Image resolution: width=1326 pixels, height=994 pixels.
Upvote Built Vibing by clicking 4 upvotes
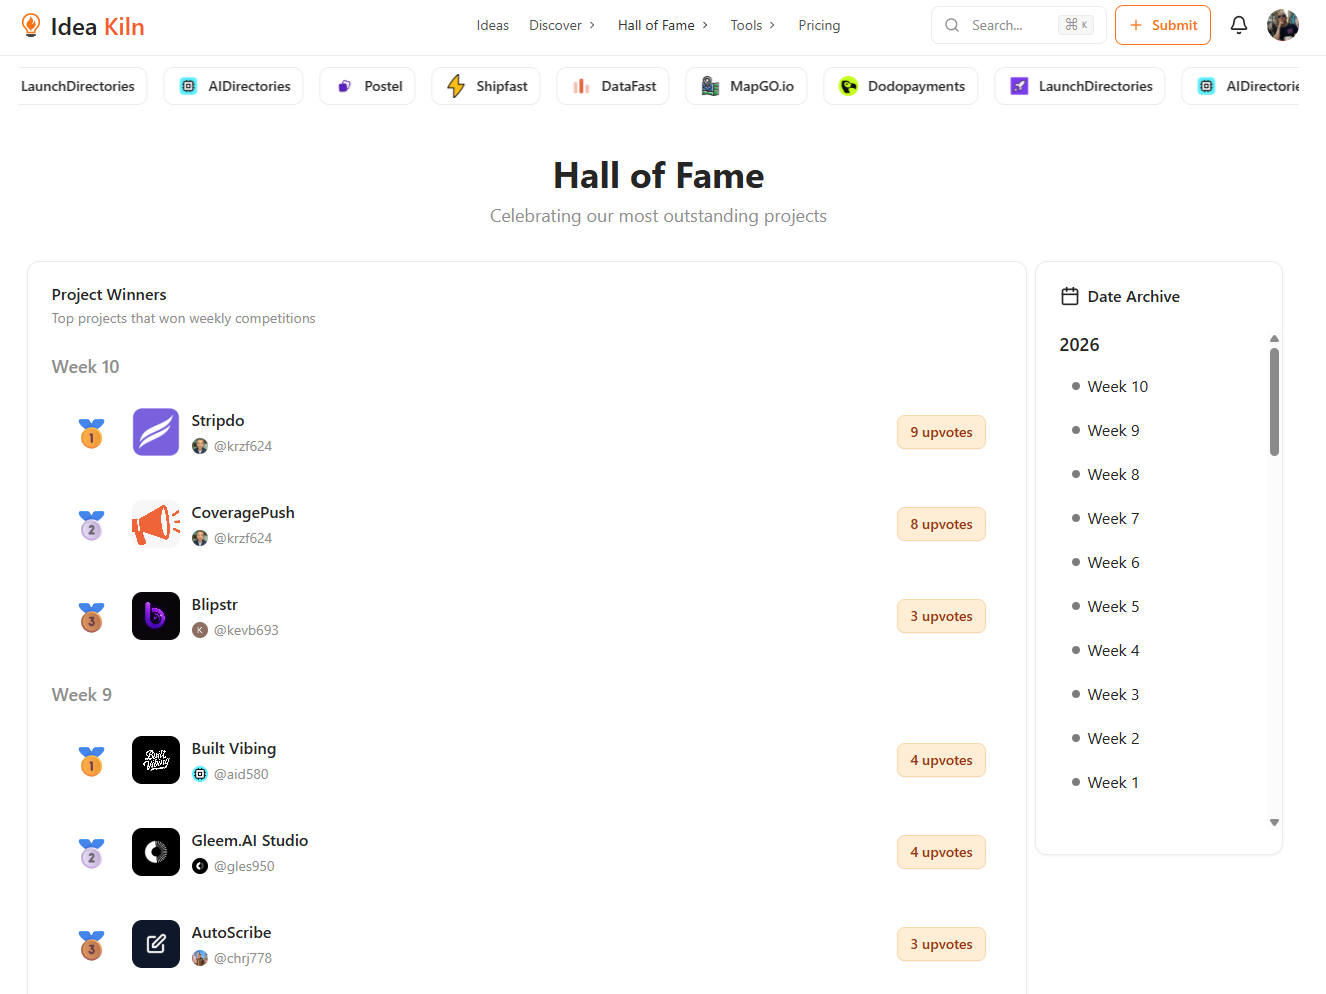tap(941, 760)
